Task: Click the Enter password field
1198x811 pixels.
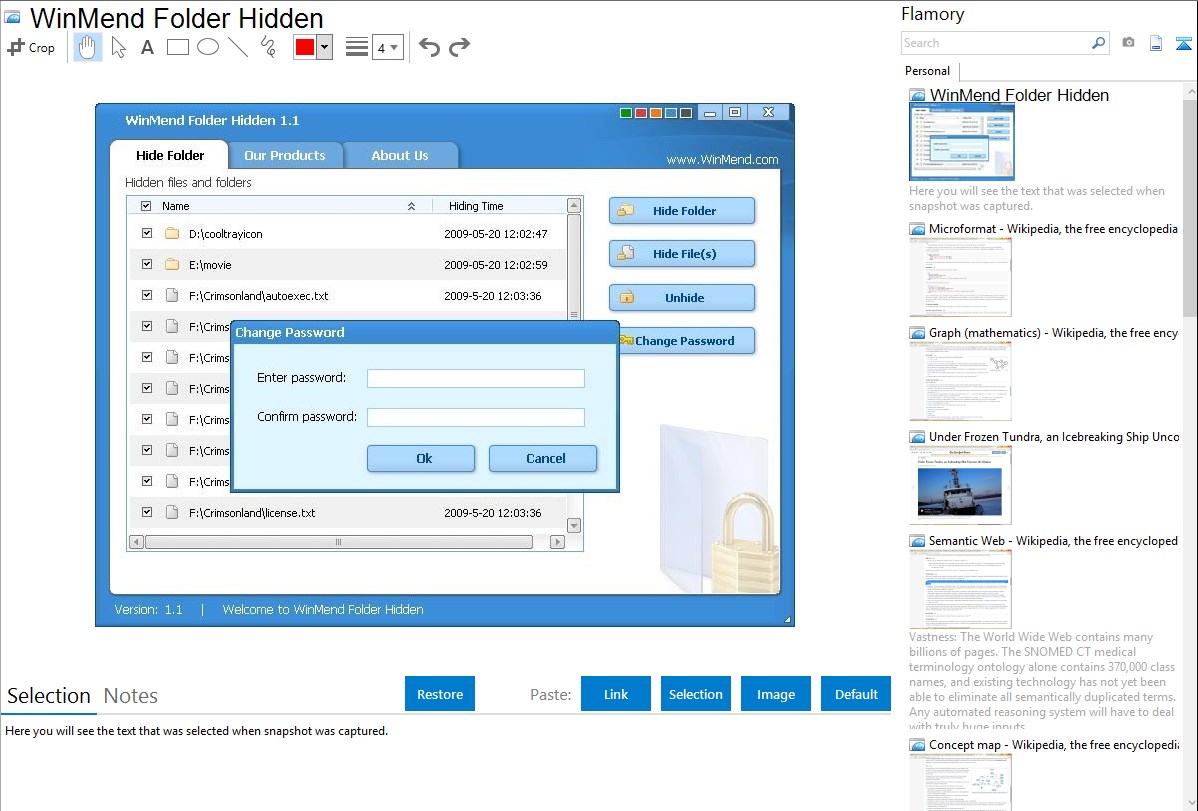Action: click(x=476, y=378)
